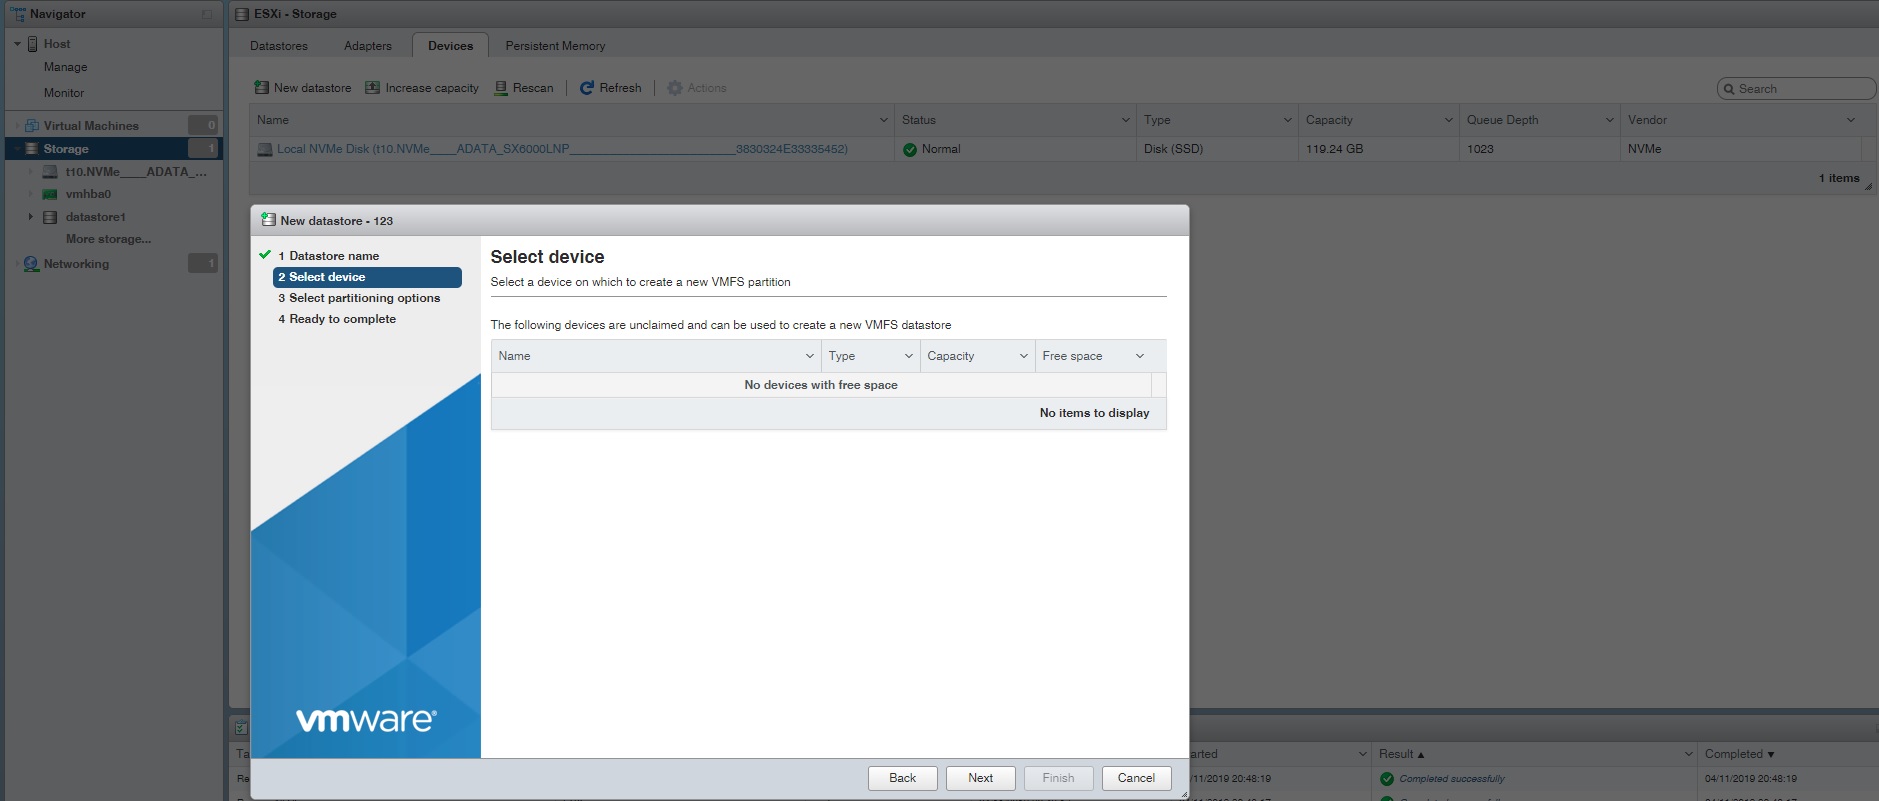Click the Navigator panel icon

[x=18, y=14]
